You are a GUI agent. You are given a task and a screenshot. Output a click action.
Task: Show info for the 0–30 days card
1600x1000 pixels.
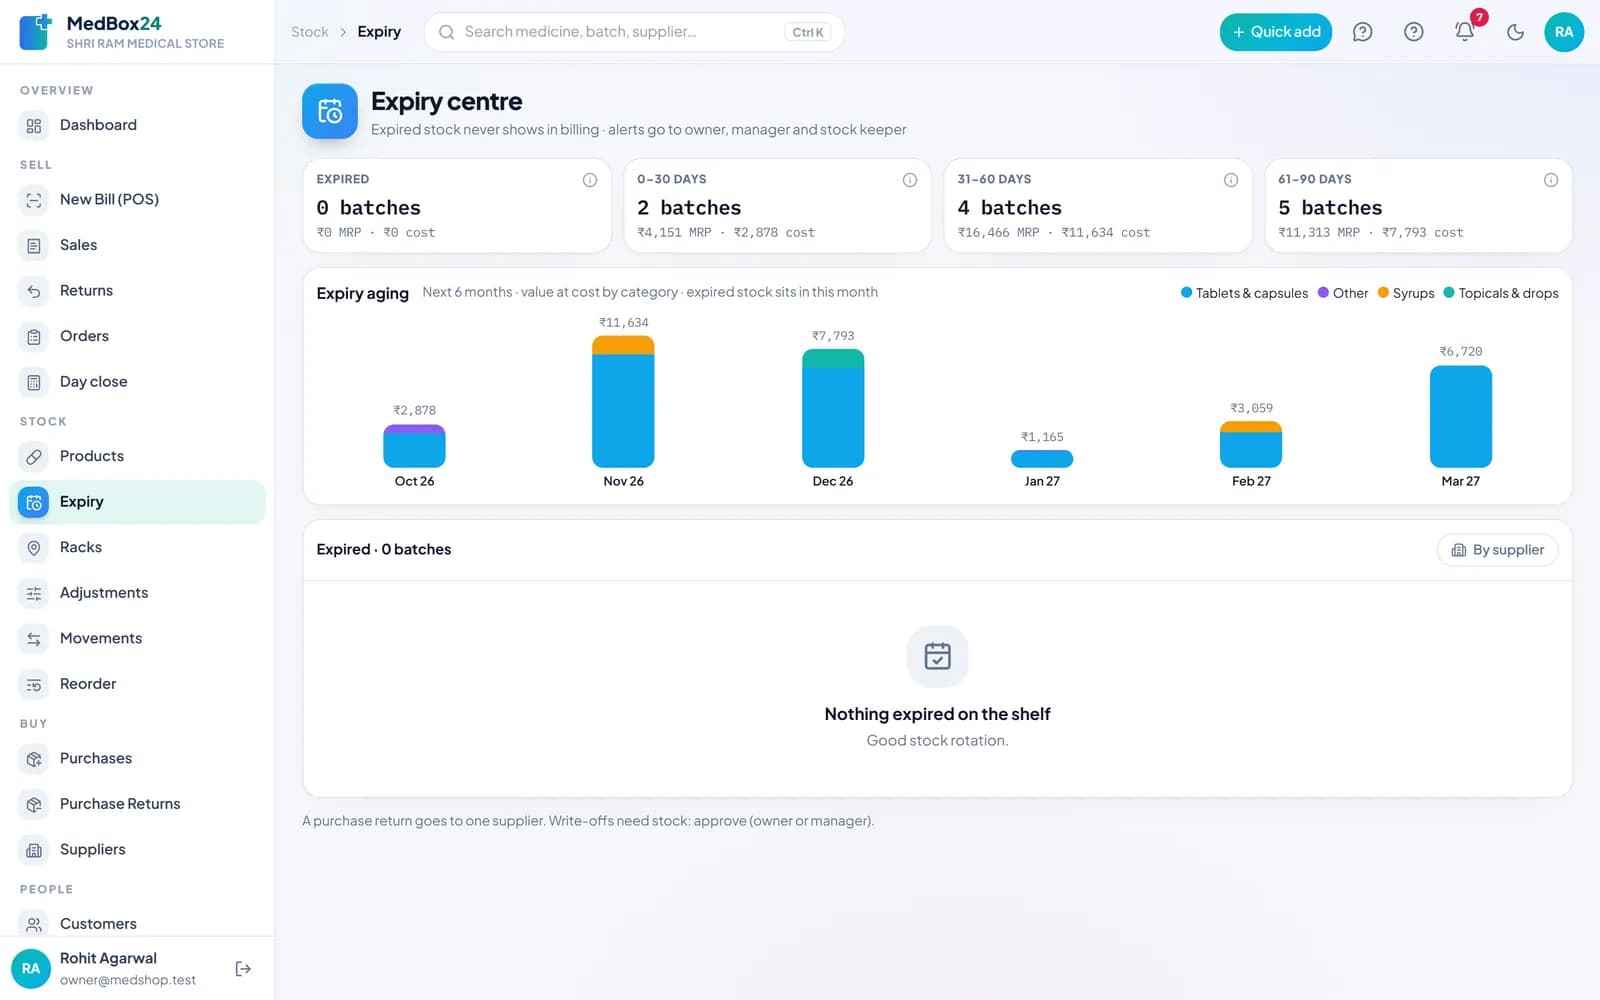pyautogui.click(x=910, y=180)
